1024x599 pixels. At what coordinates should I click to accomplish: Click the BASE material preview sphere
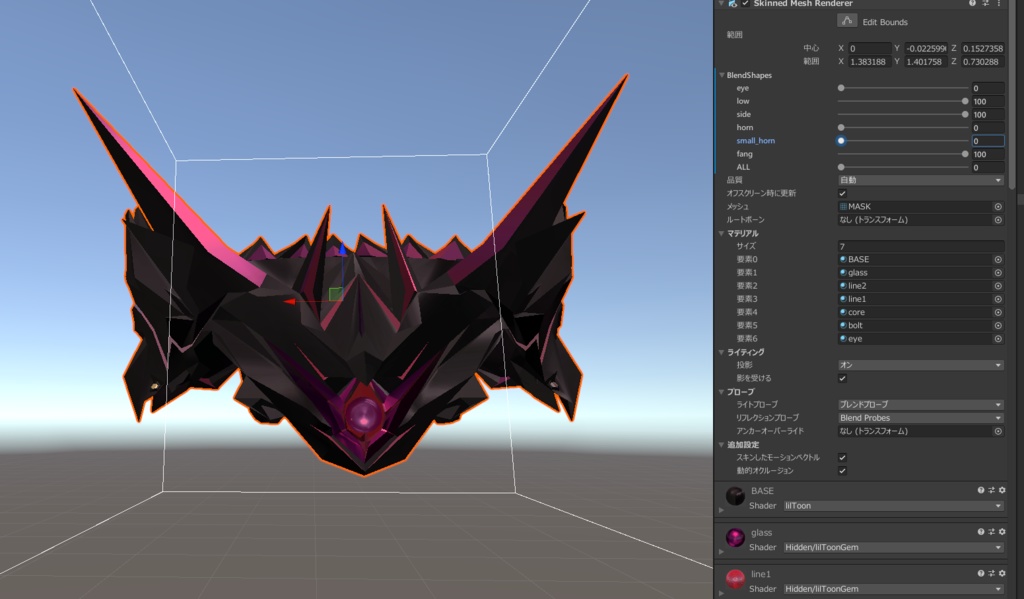735,496
